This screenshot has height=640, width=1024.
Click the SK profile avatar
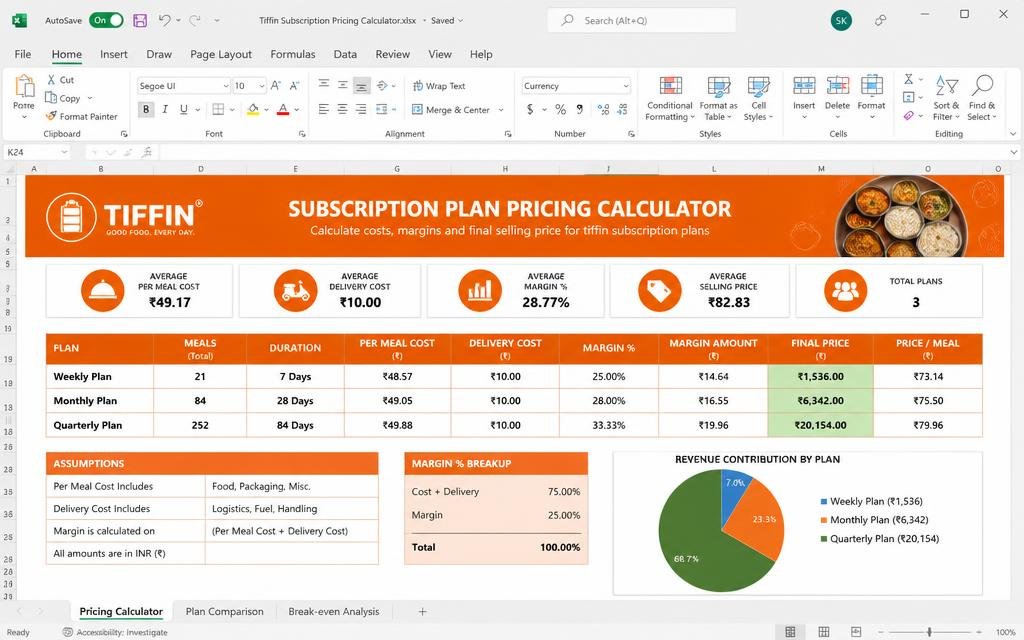841,20
